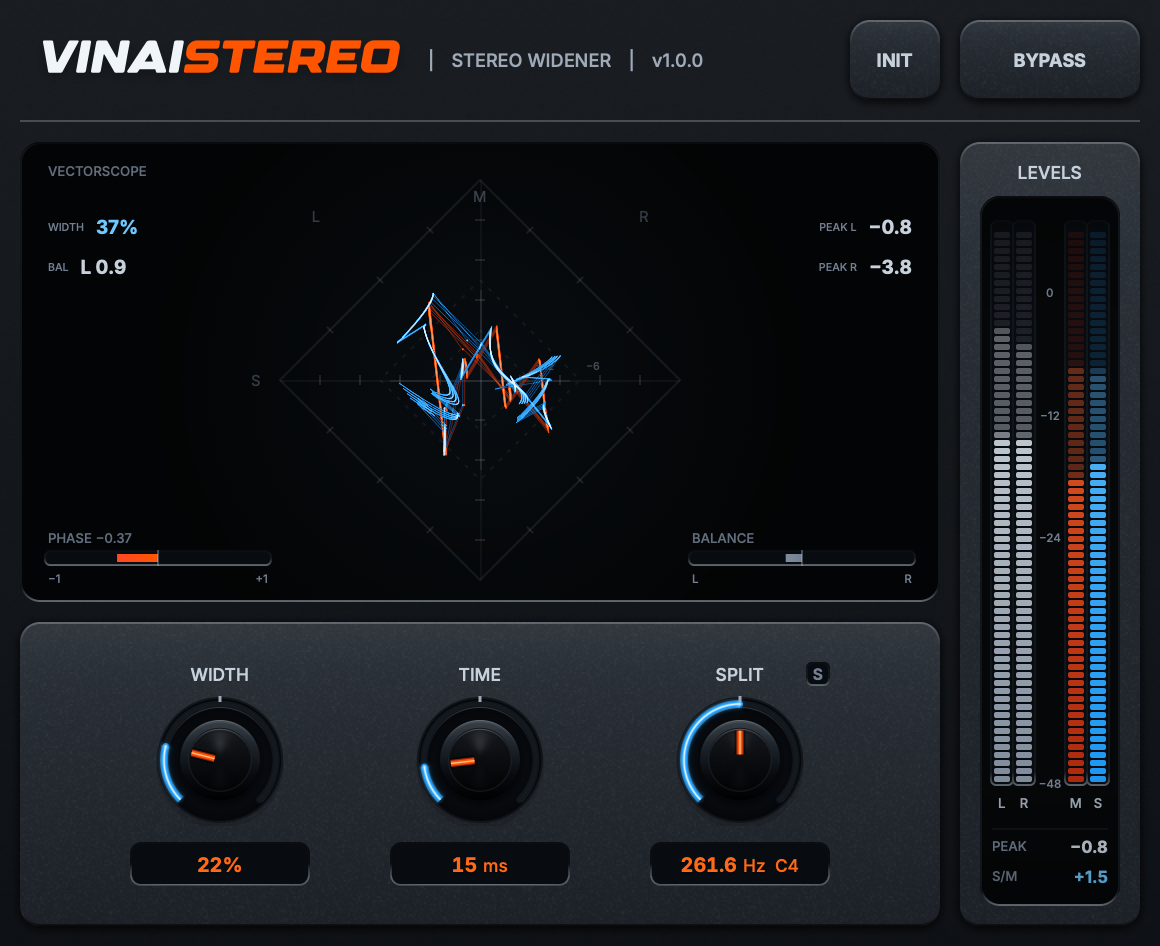
Task: Click the BAL L 0.9 readout
Action: tap(87, 267)
